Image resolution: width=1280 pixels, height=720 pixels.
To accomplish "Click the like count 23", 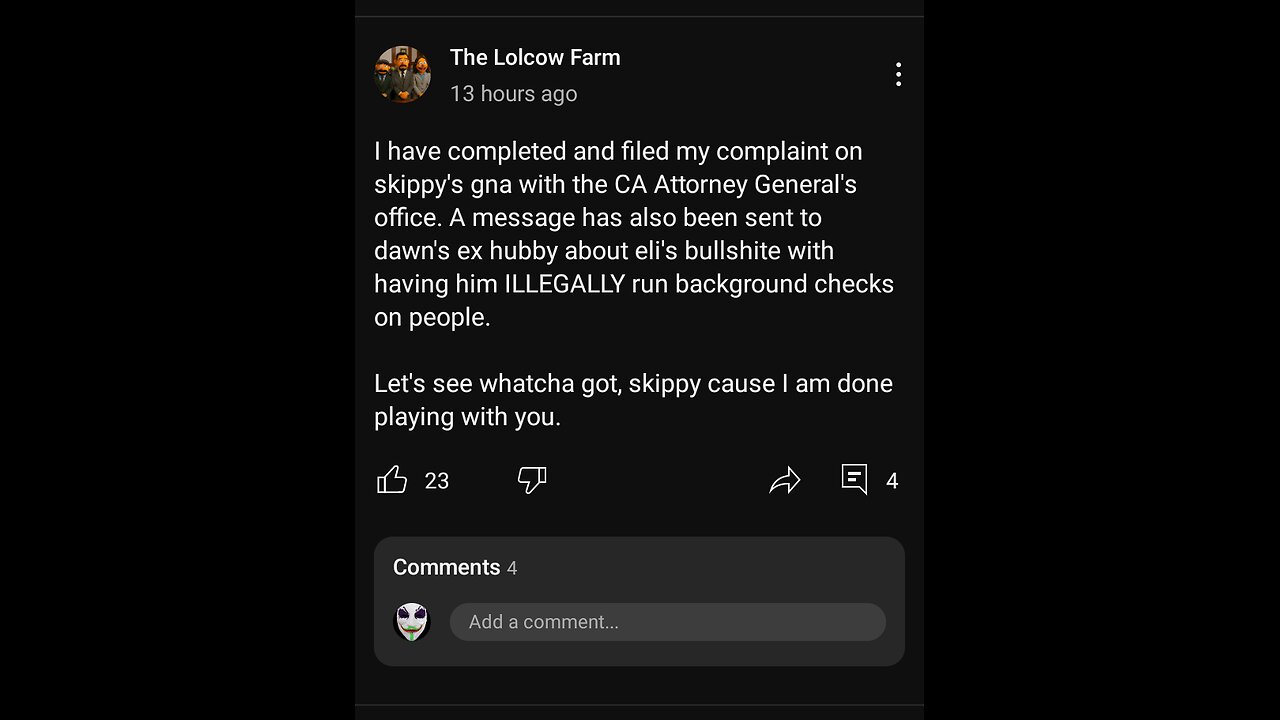I will coord(437,481).
